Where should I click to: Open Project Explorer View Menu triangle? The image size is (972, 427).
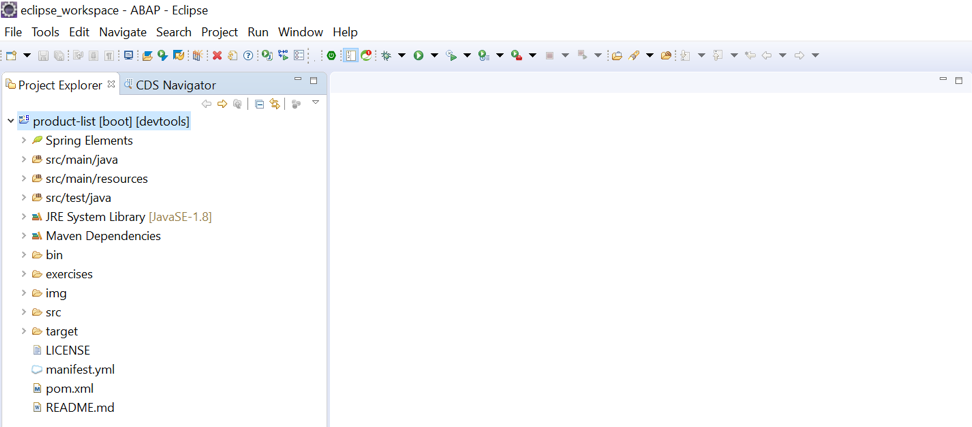click(x=315, y=102)
